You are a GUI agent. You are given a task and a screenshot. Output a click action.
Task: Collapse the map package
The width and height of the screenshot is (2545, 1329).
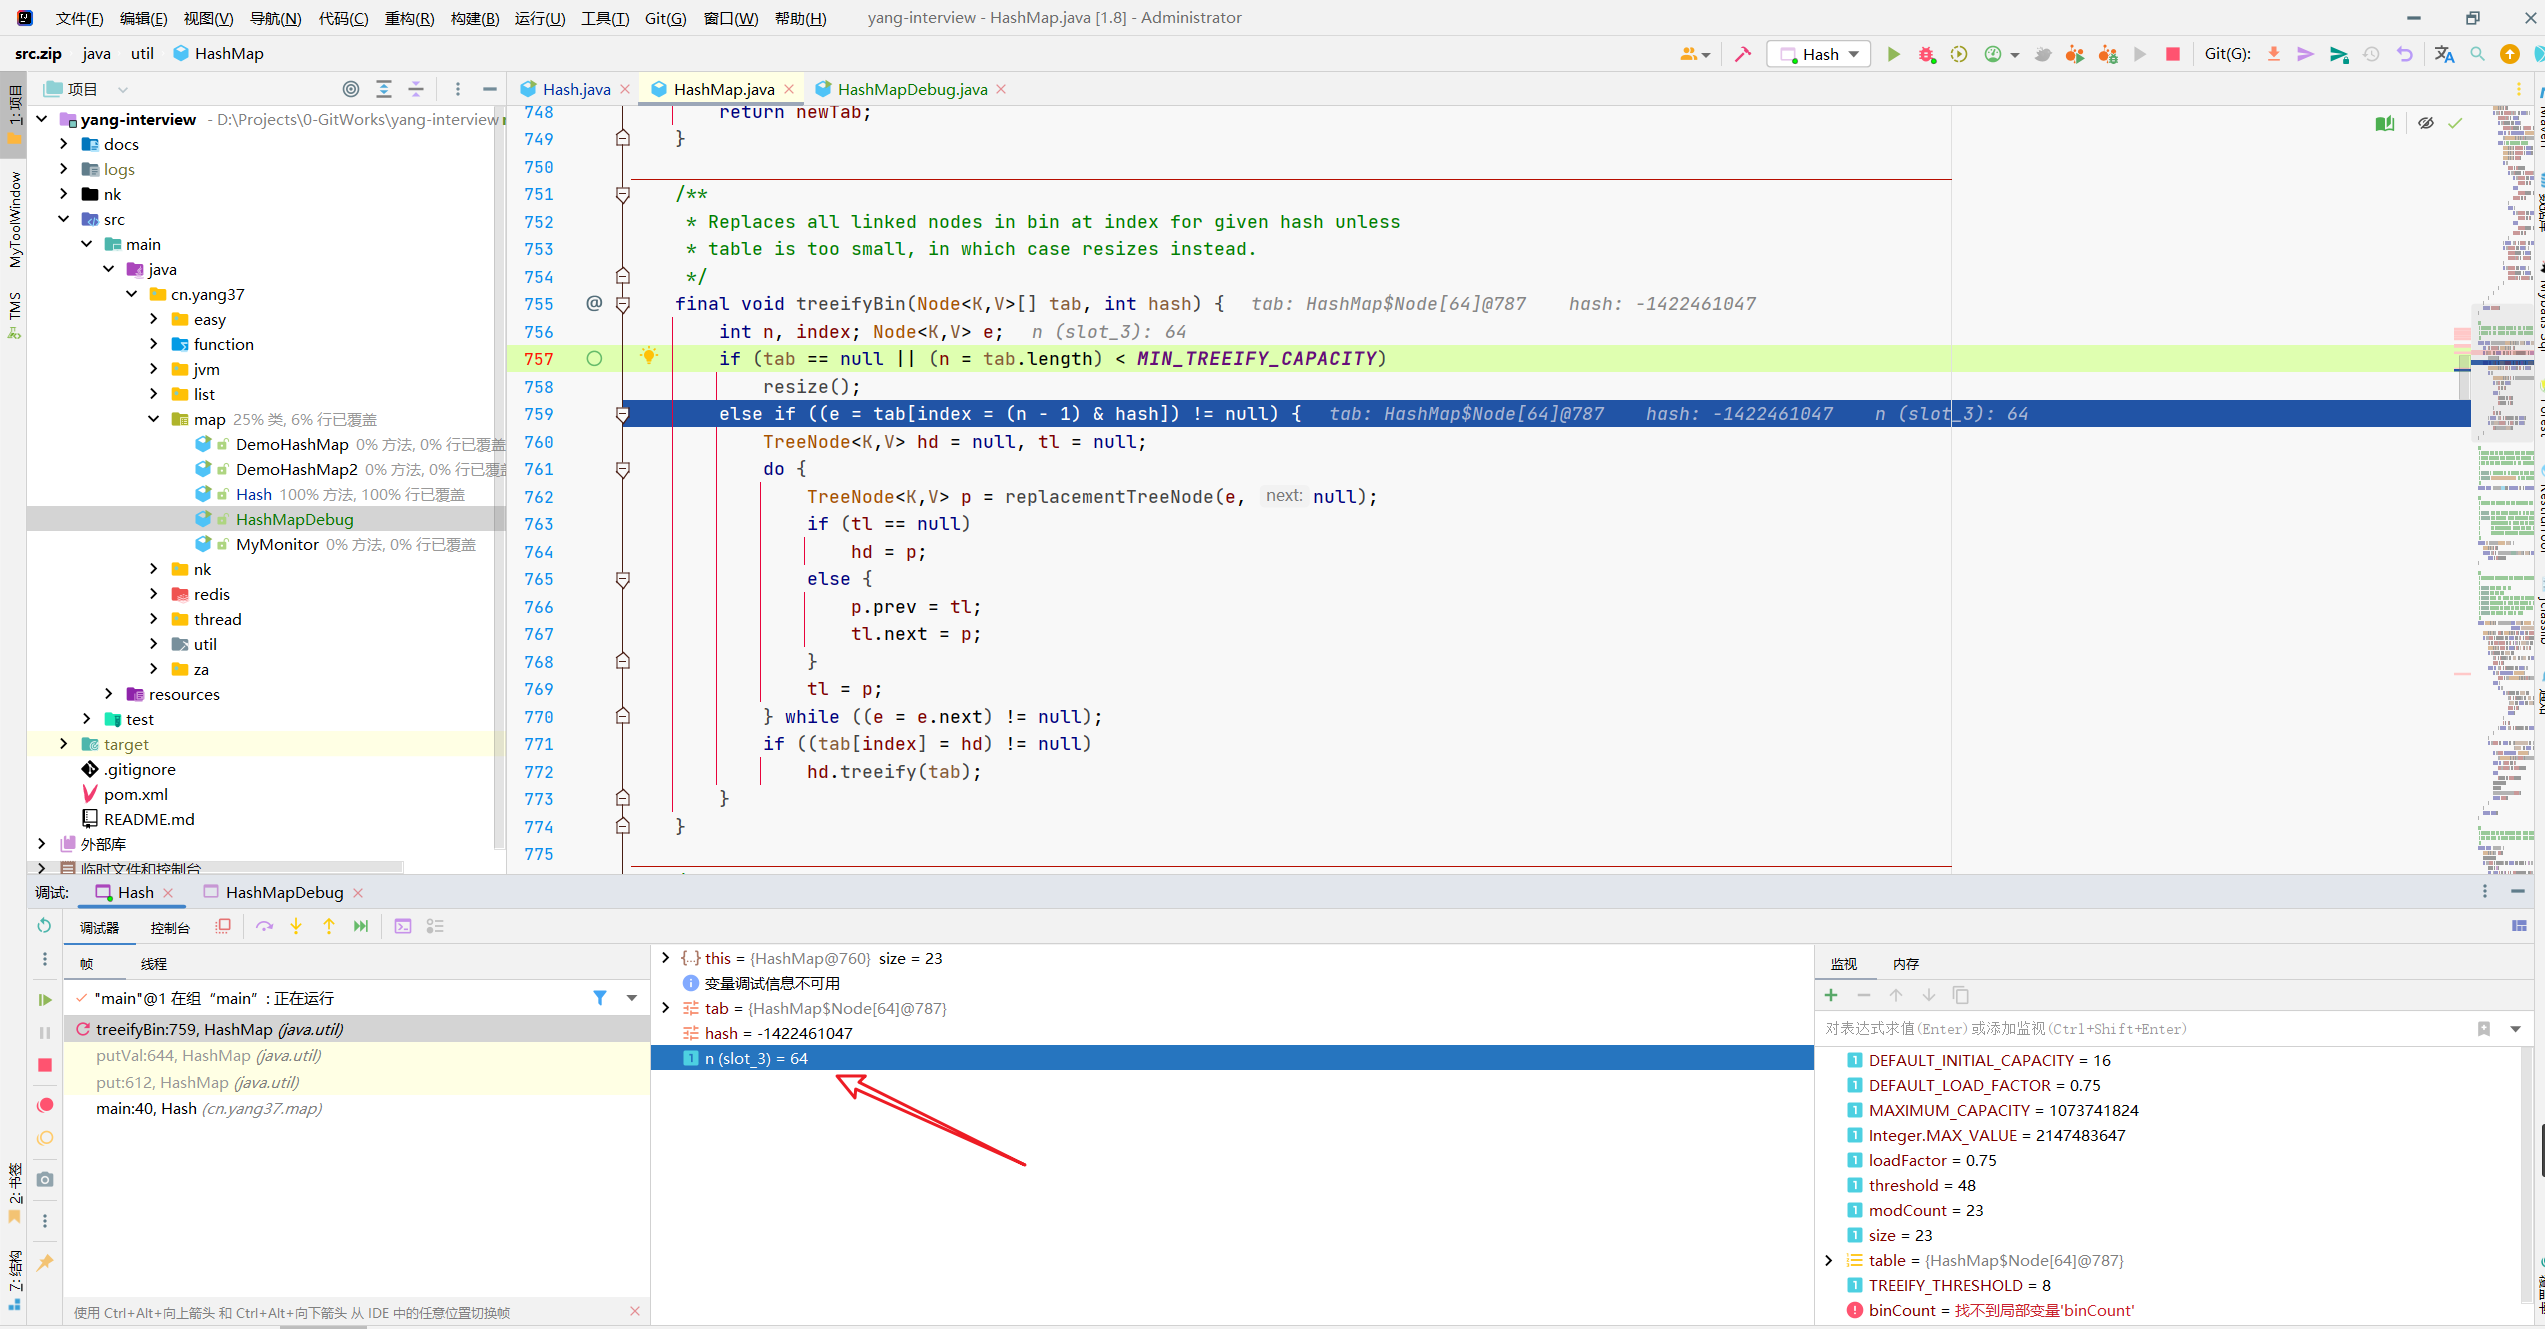154,419
